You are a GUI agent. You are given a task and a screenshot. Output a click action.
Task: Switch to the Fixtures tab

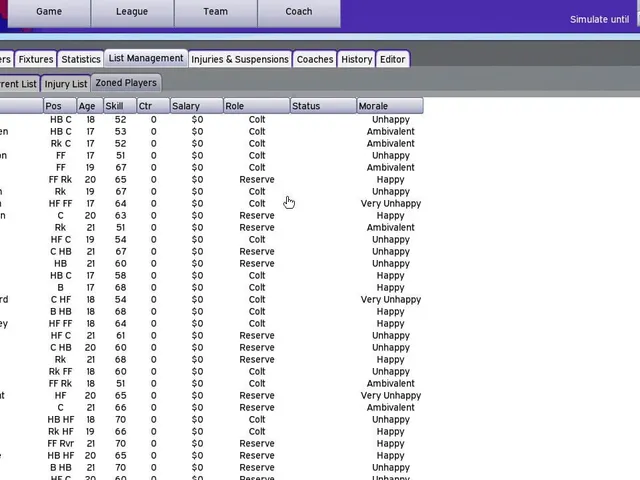pos(36,59)
